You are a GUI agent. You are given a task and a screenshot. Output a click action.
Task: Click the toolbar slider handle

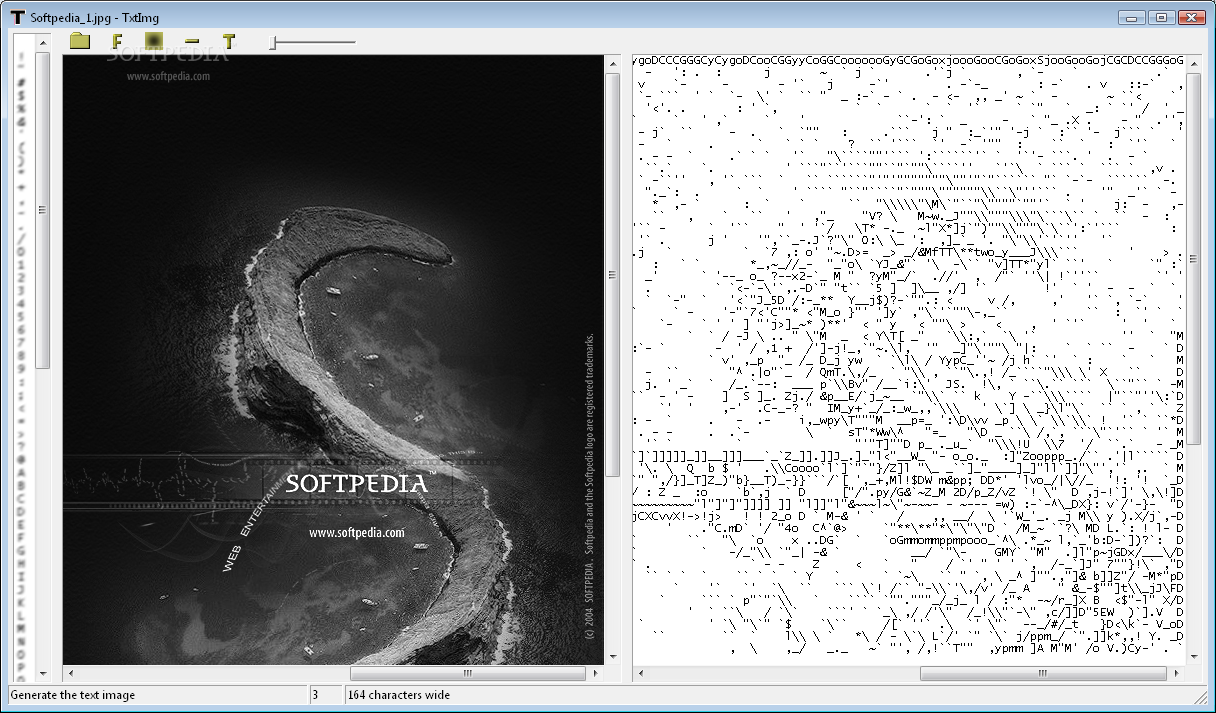273,42
